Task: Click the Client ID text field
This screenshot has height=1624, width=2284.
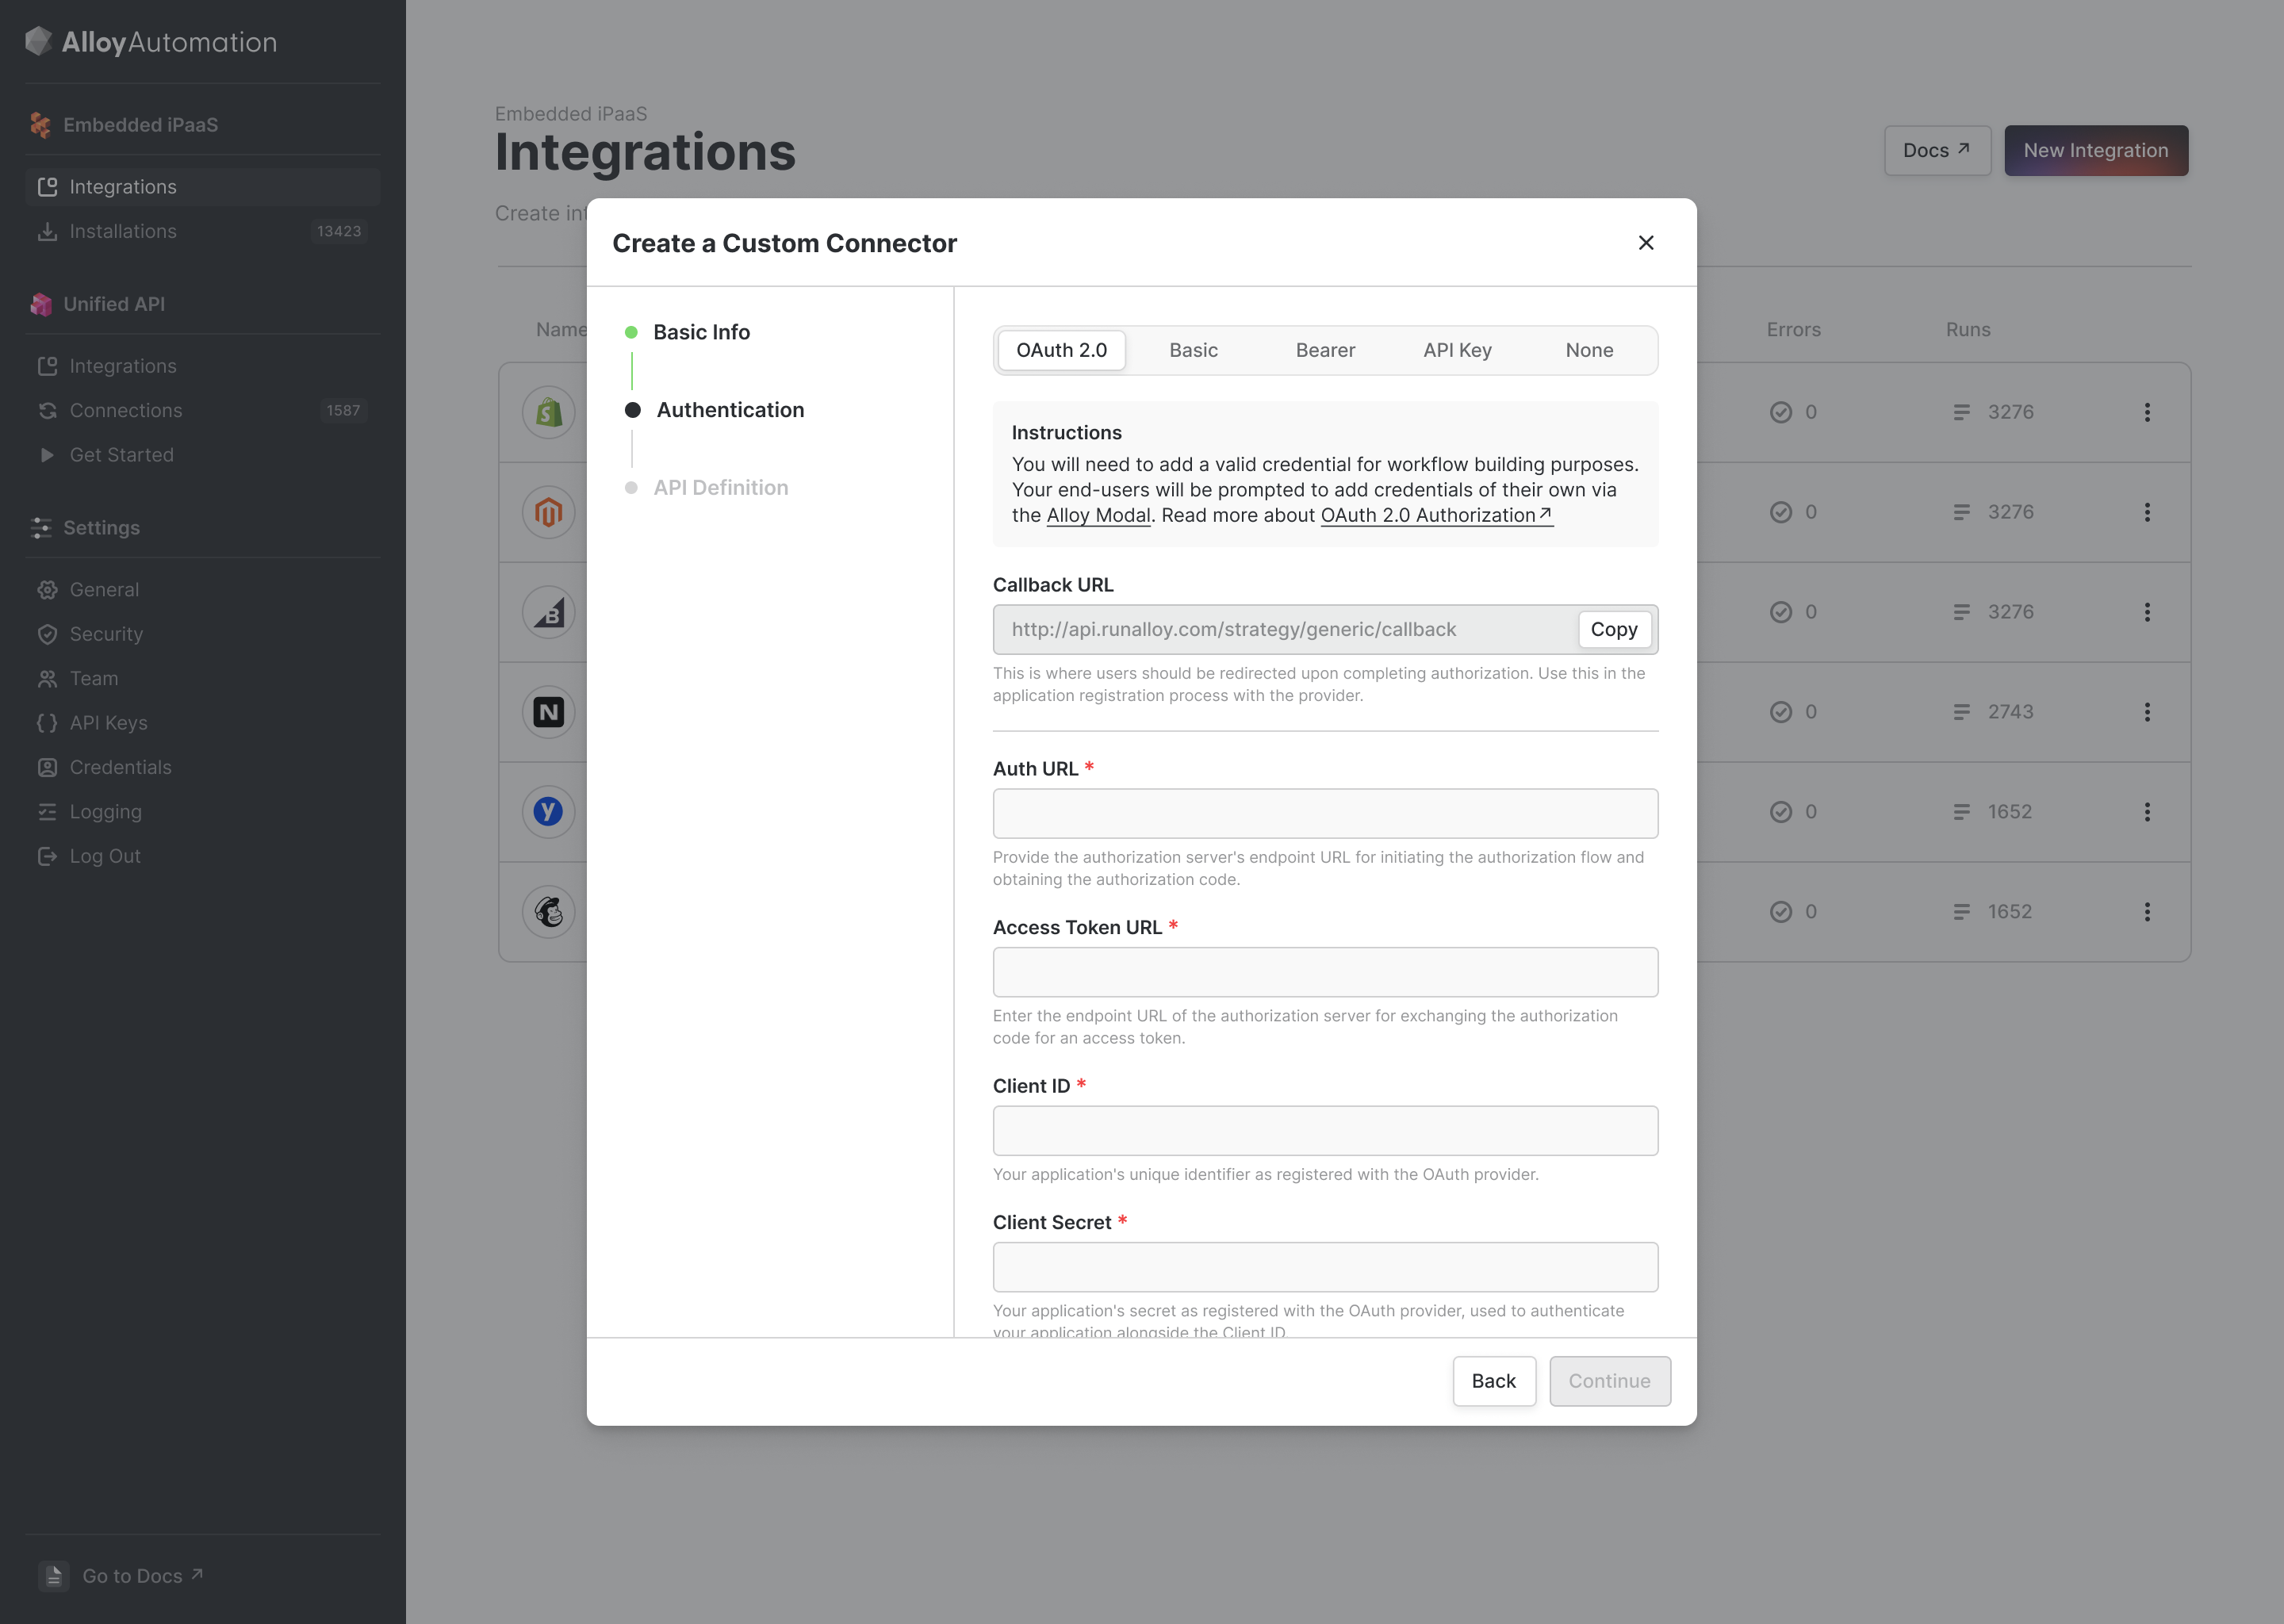Action: click(x=1325, y=1130)
